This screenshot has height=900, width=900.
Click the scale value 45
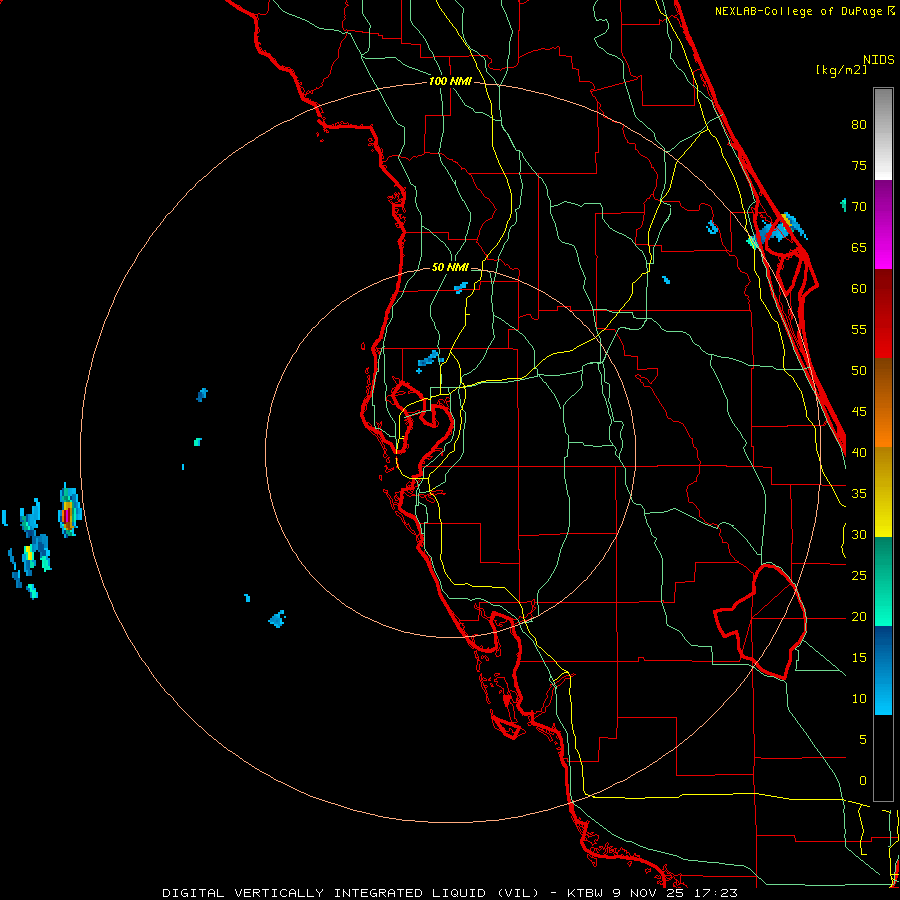tap(859, 412)
